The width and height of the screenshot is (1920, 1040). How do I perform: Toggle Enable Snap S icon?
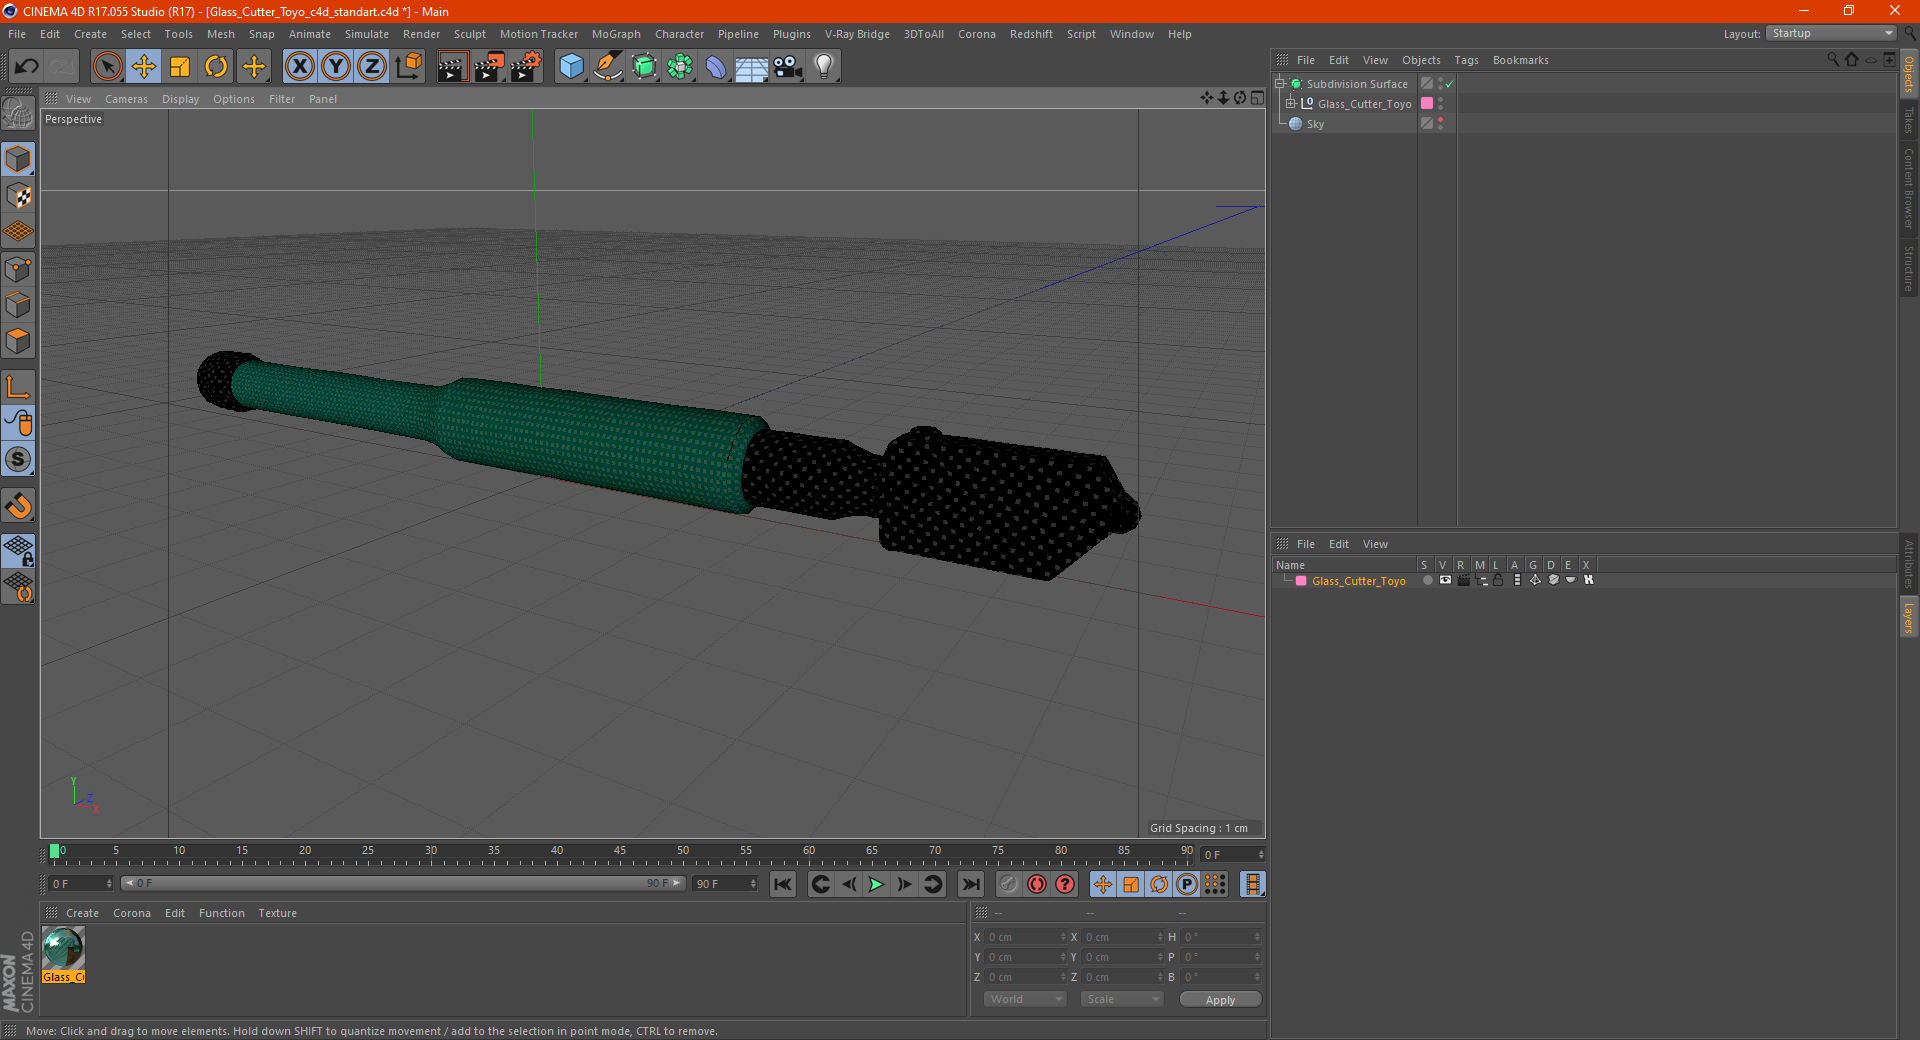tap(18, 460)
